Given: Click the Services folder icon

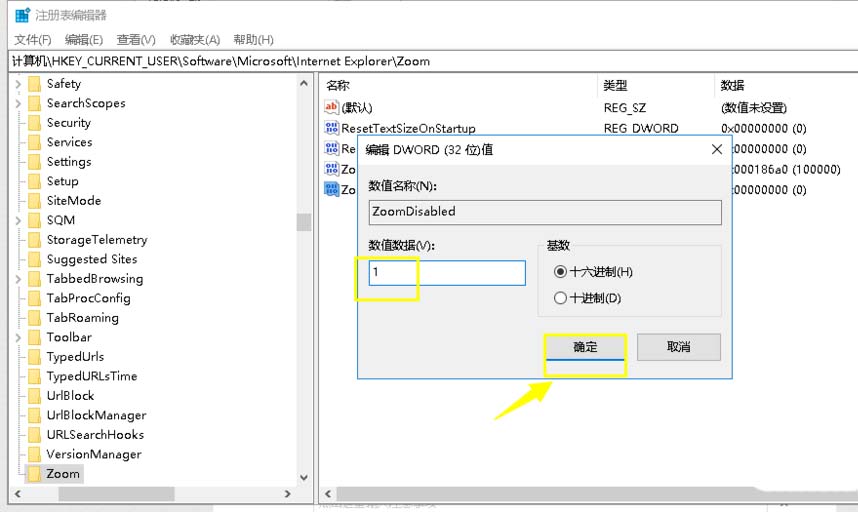Looking at the screenshot, I should (34, 142).
